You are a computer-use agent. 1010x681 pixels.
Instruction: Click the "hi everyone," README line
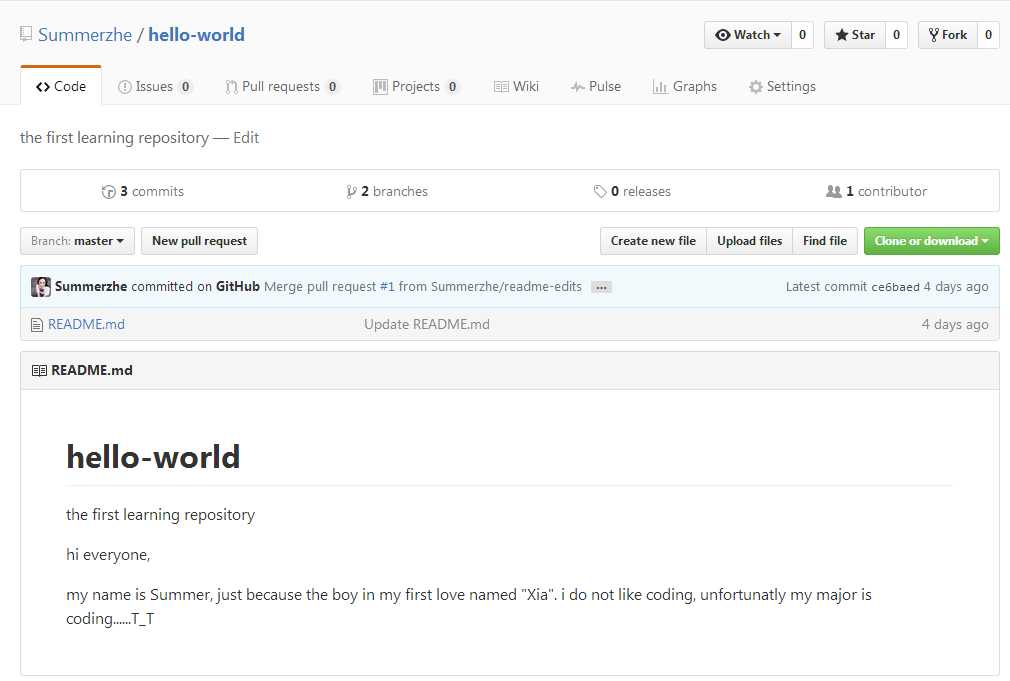[108, 555]
